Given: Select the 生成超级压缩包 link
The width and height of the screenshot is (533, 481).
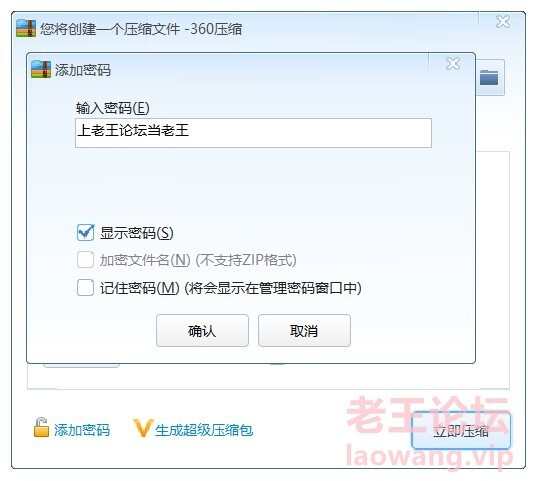Looking at the screenshot, I should pyautogui.click(x=204, y=430).
